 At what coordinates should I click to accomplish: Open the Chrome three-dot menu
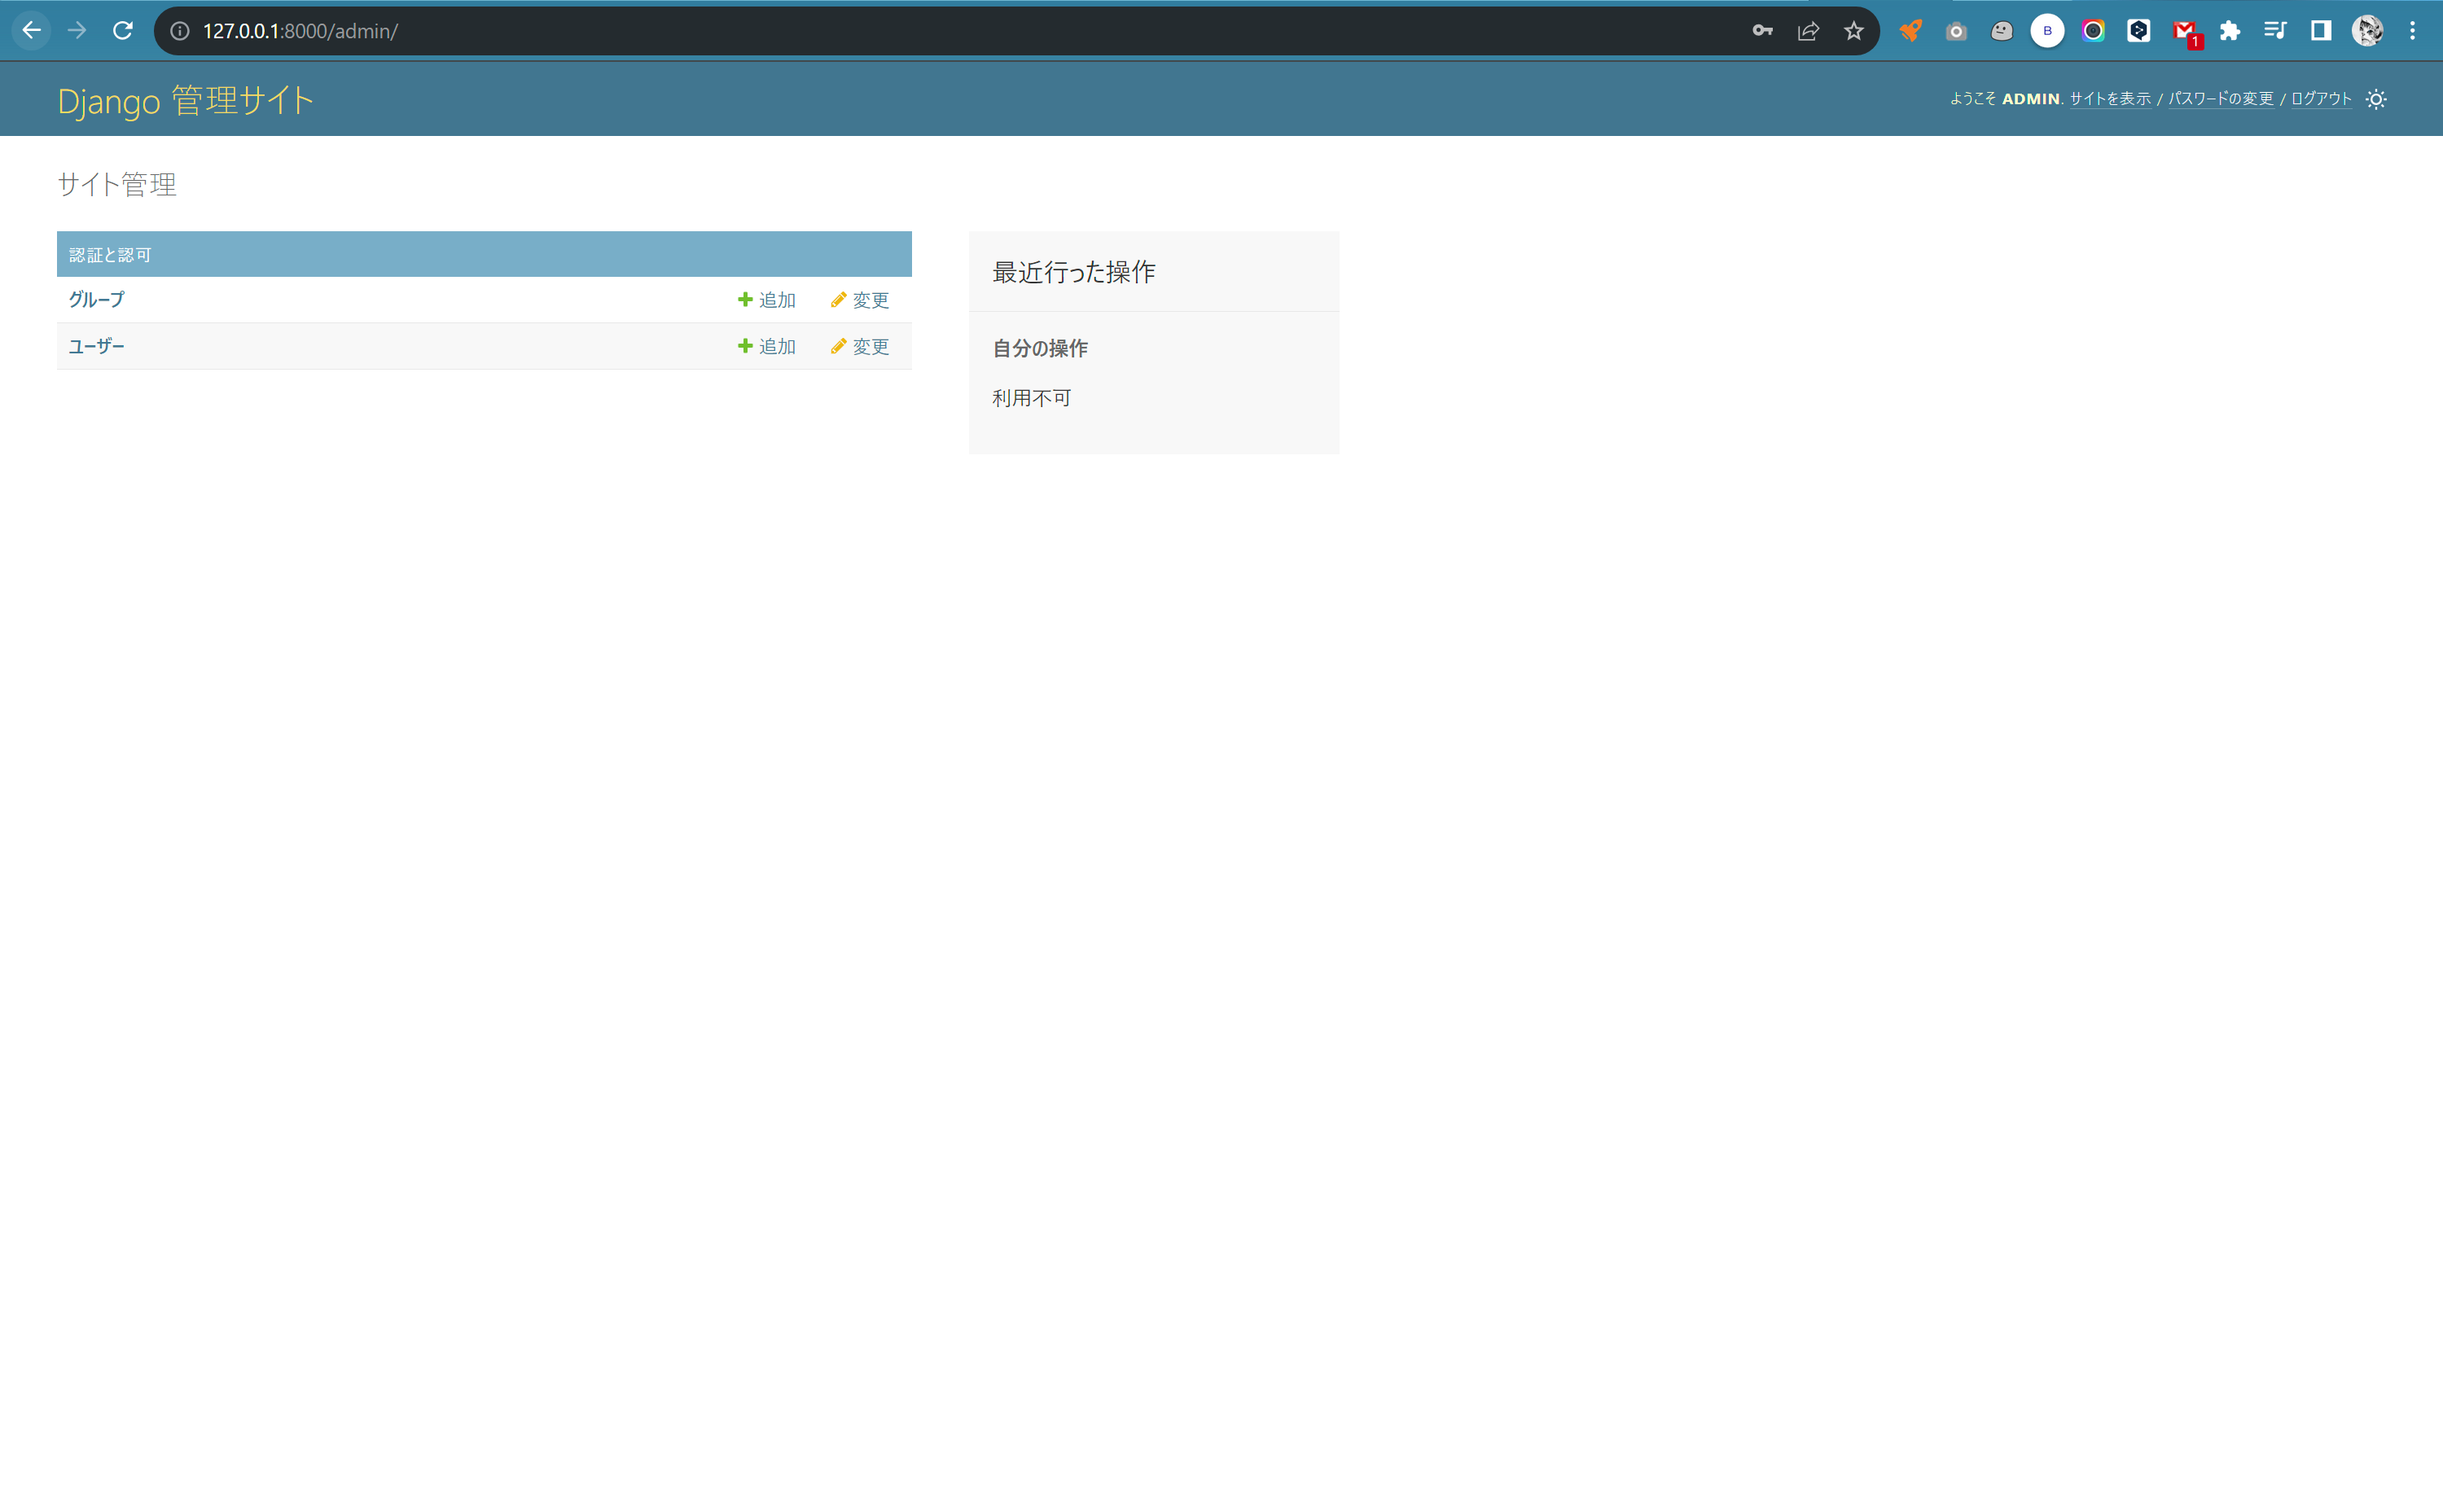point(2412,31)
